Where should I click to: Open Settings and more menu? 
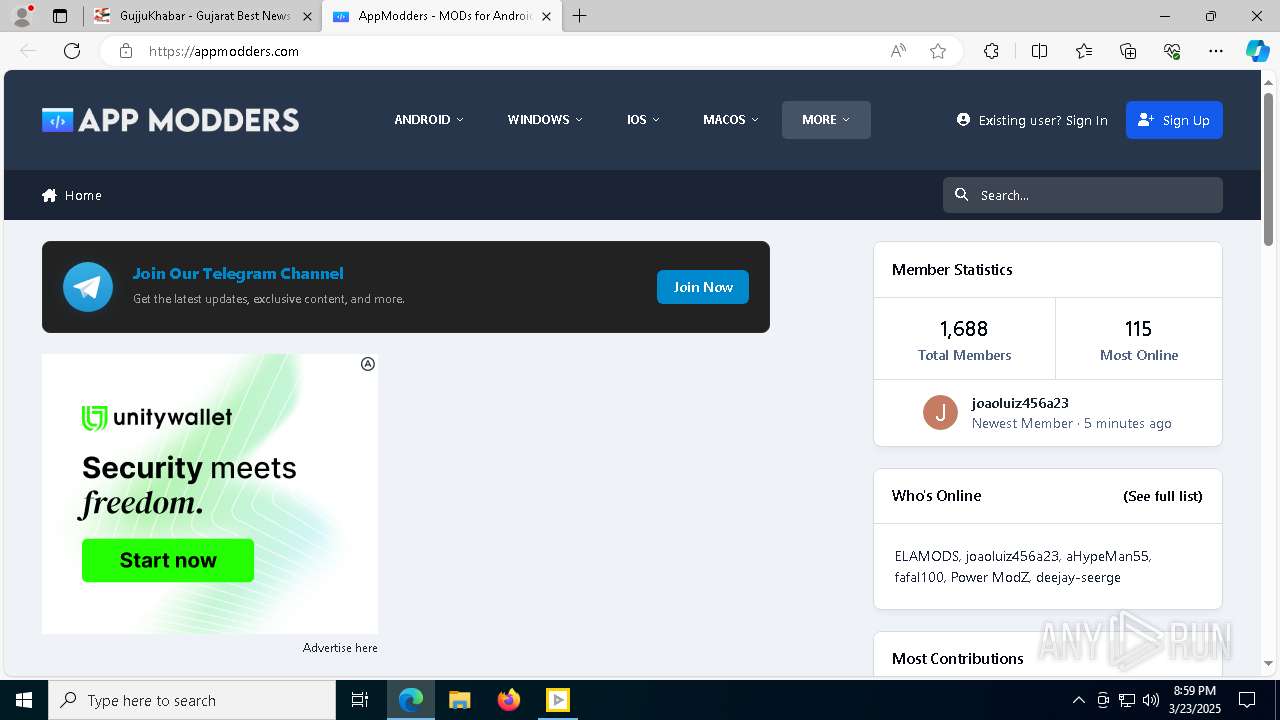(1216, 51)
